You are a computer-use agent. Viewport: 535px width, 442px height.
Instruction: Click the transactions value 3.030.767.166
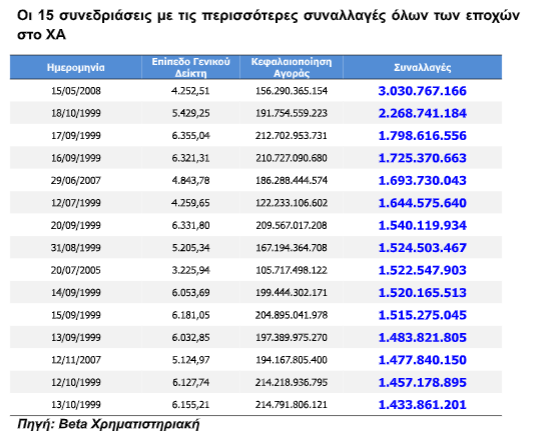[422, 91]
